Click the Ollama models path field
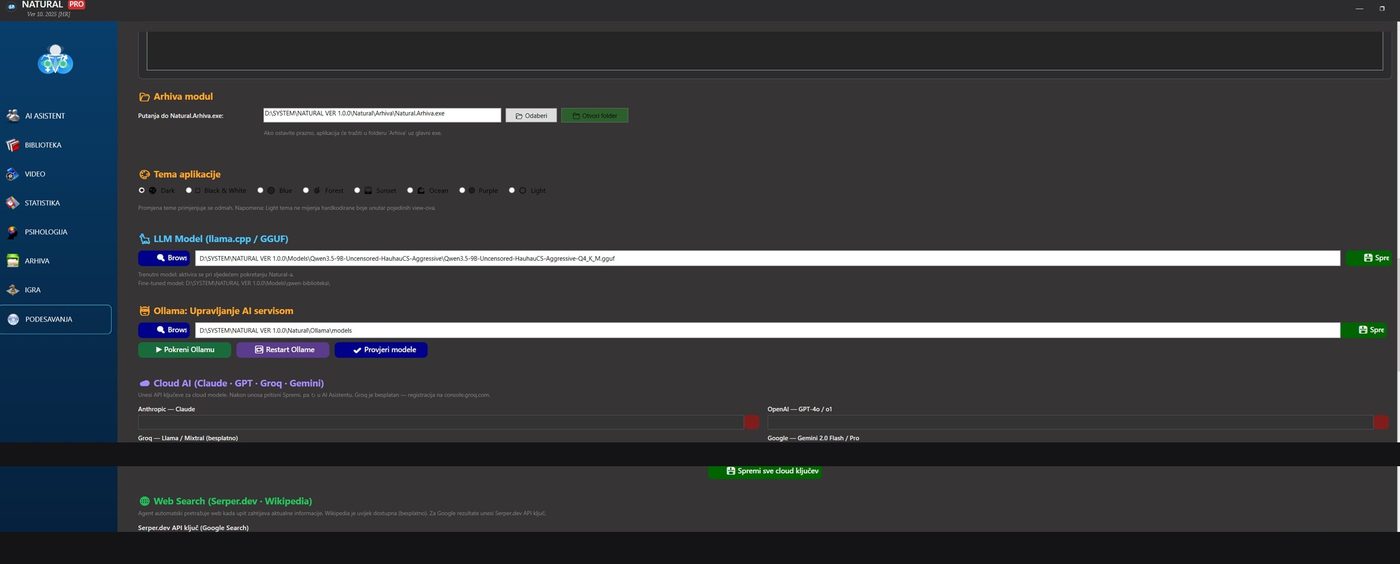This screenshot has width=1400, height=564. 767,330
